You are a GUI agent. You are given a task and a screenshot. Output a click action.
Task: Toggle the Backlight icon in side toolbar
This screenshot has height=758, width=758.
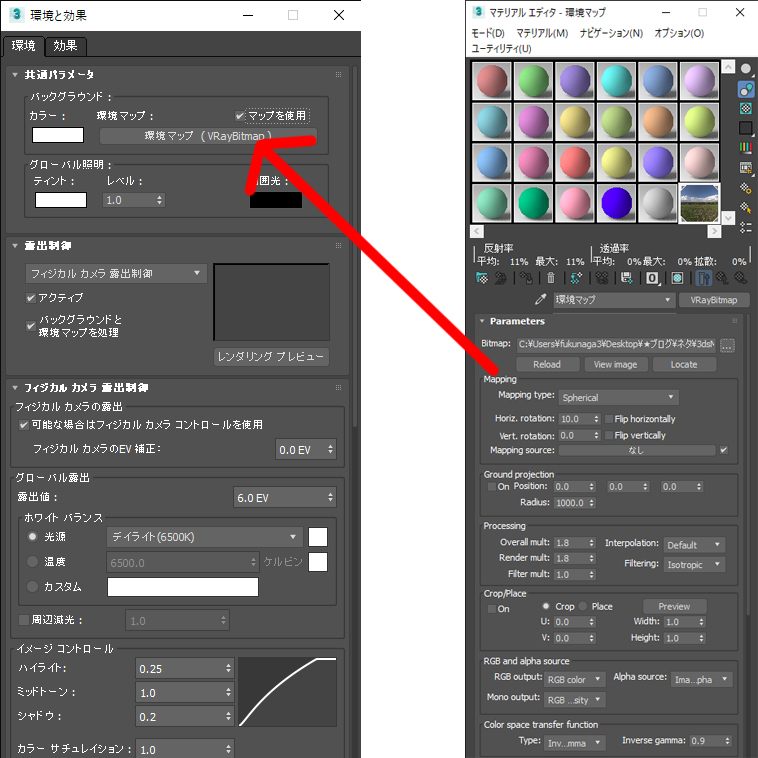click(x=746, y=89)
